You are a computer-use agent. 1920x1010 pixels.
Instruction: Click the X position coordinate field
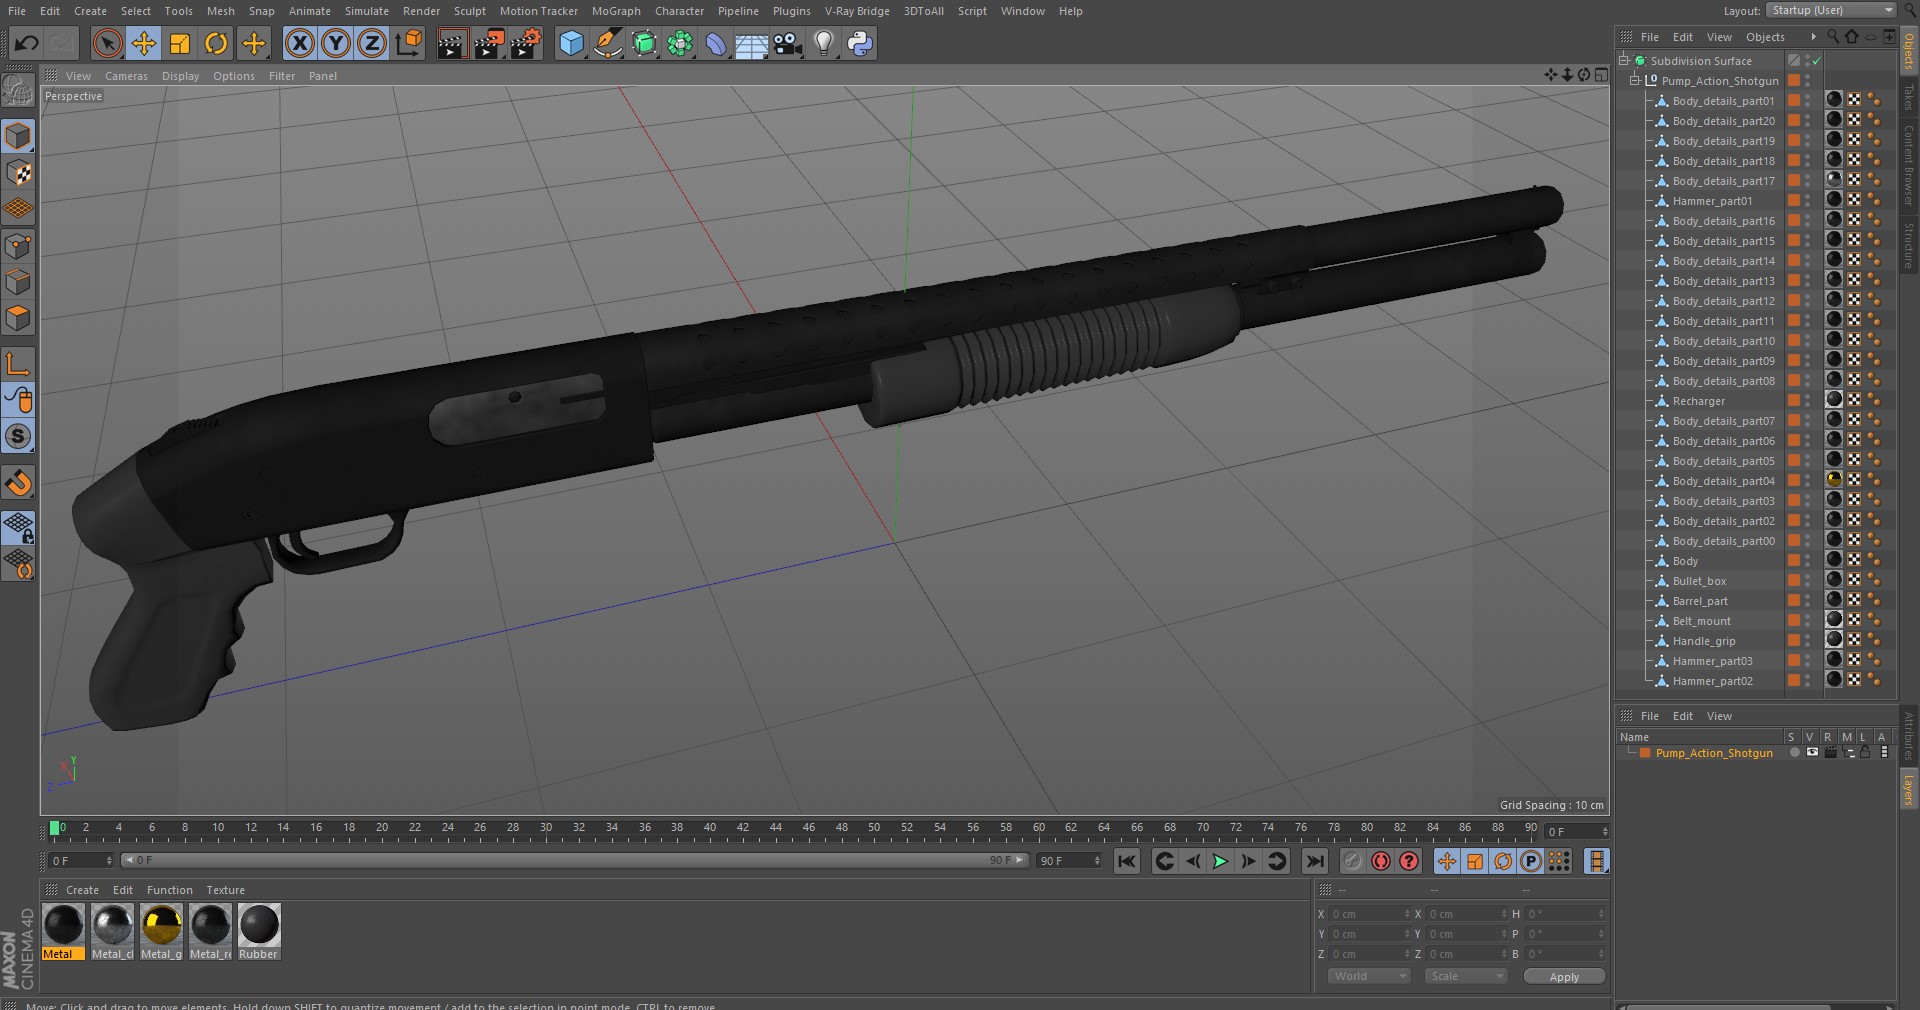tap(1368, 914)
